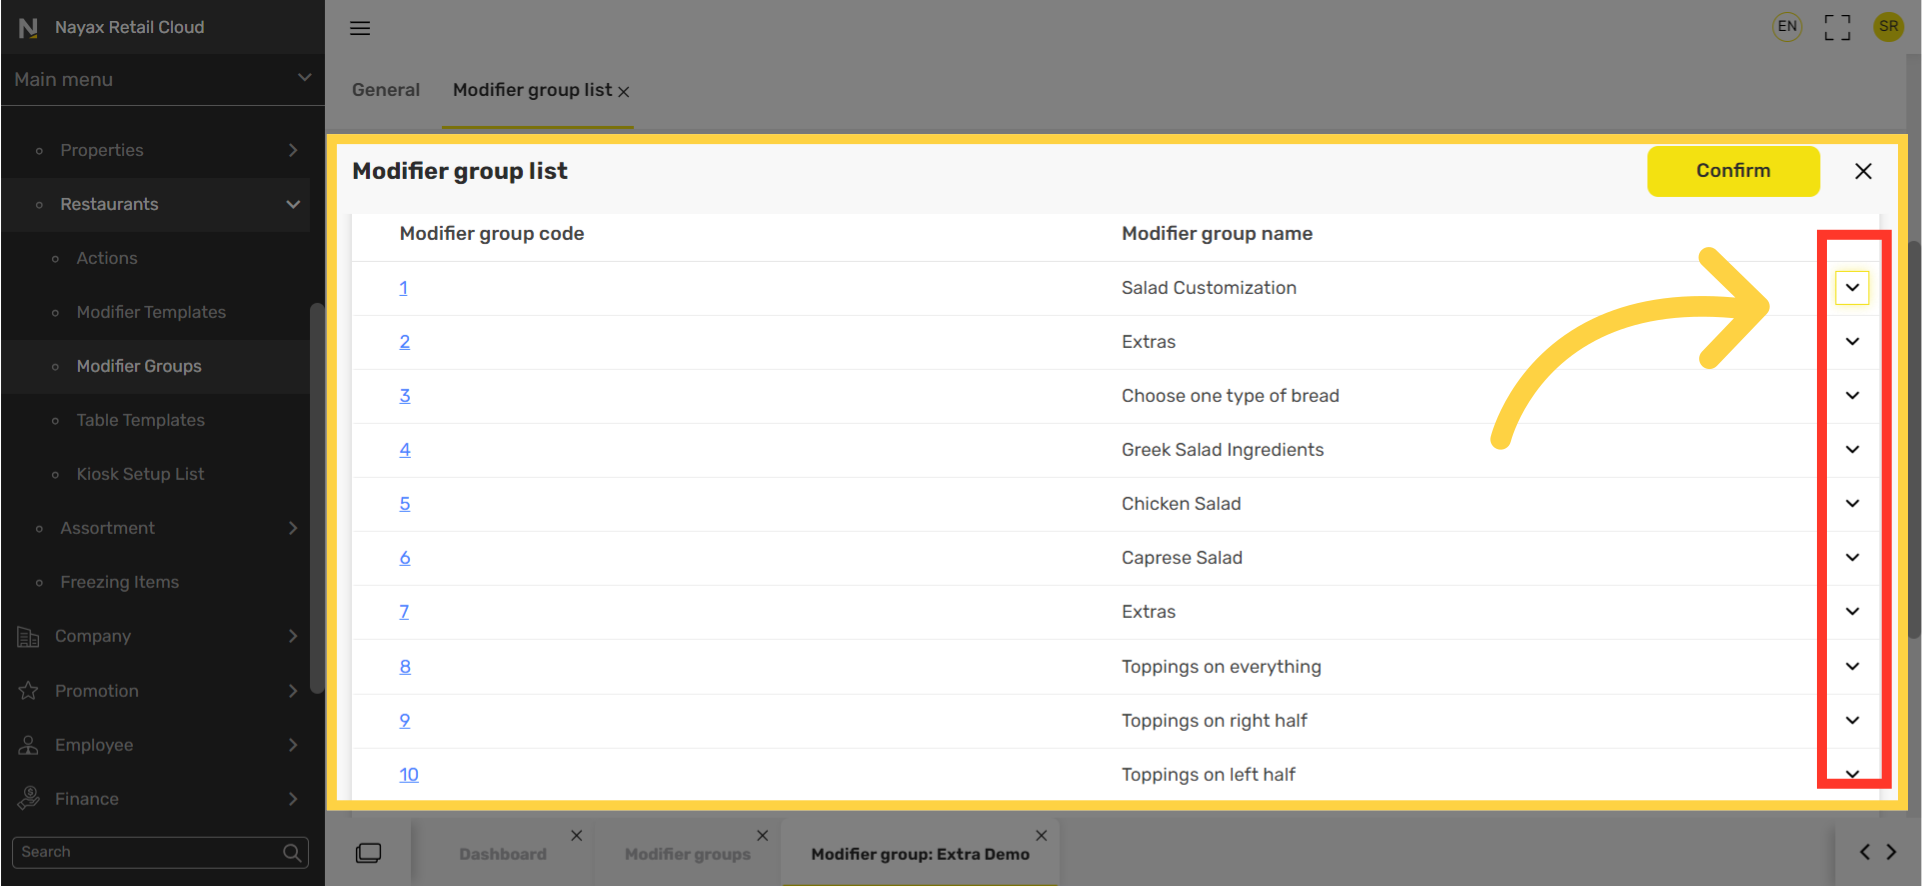
Task: Close the Modifier group: Extra Demo tab
Action: tap(1041, 835)
